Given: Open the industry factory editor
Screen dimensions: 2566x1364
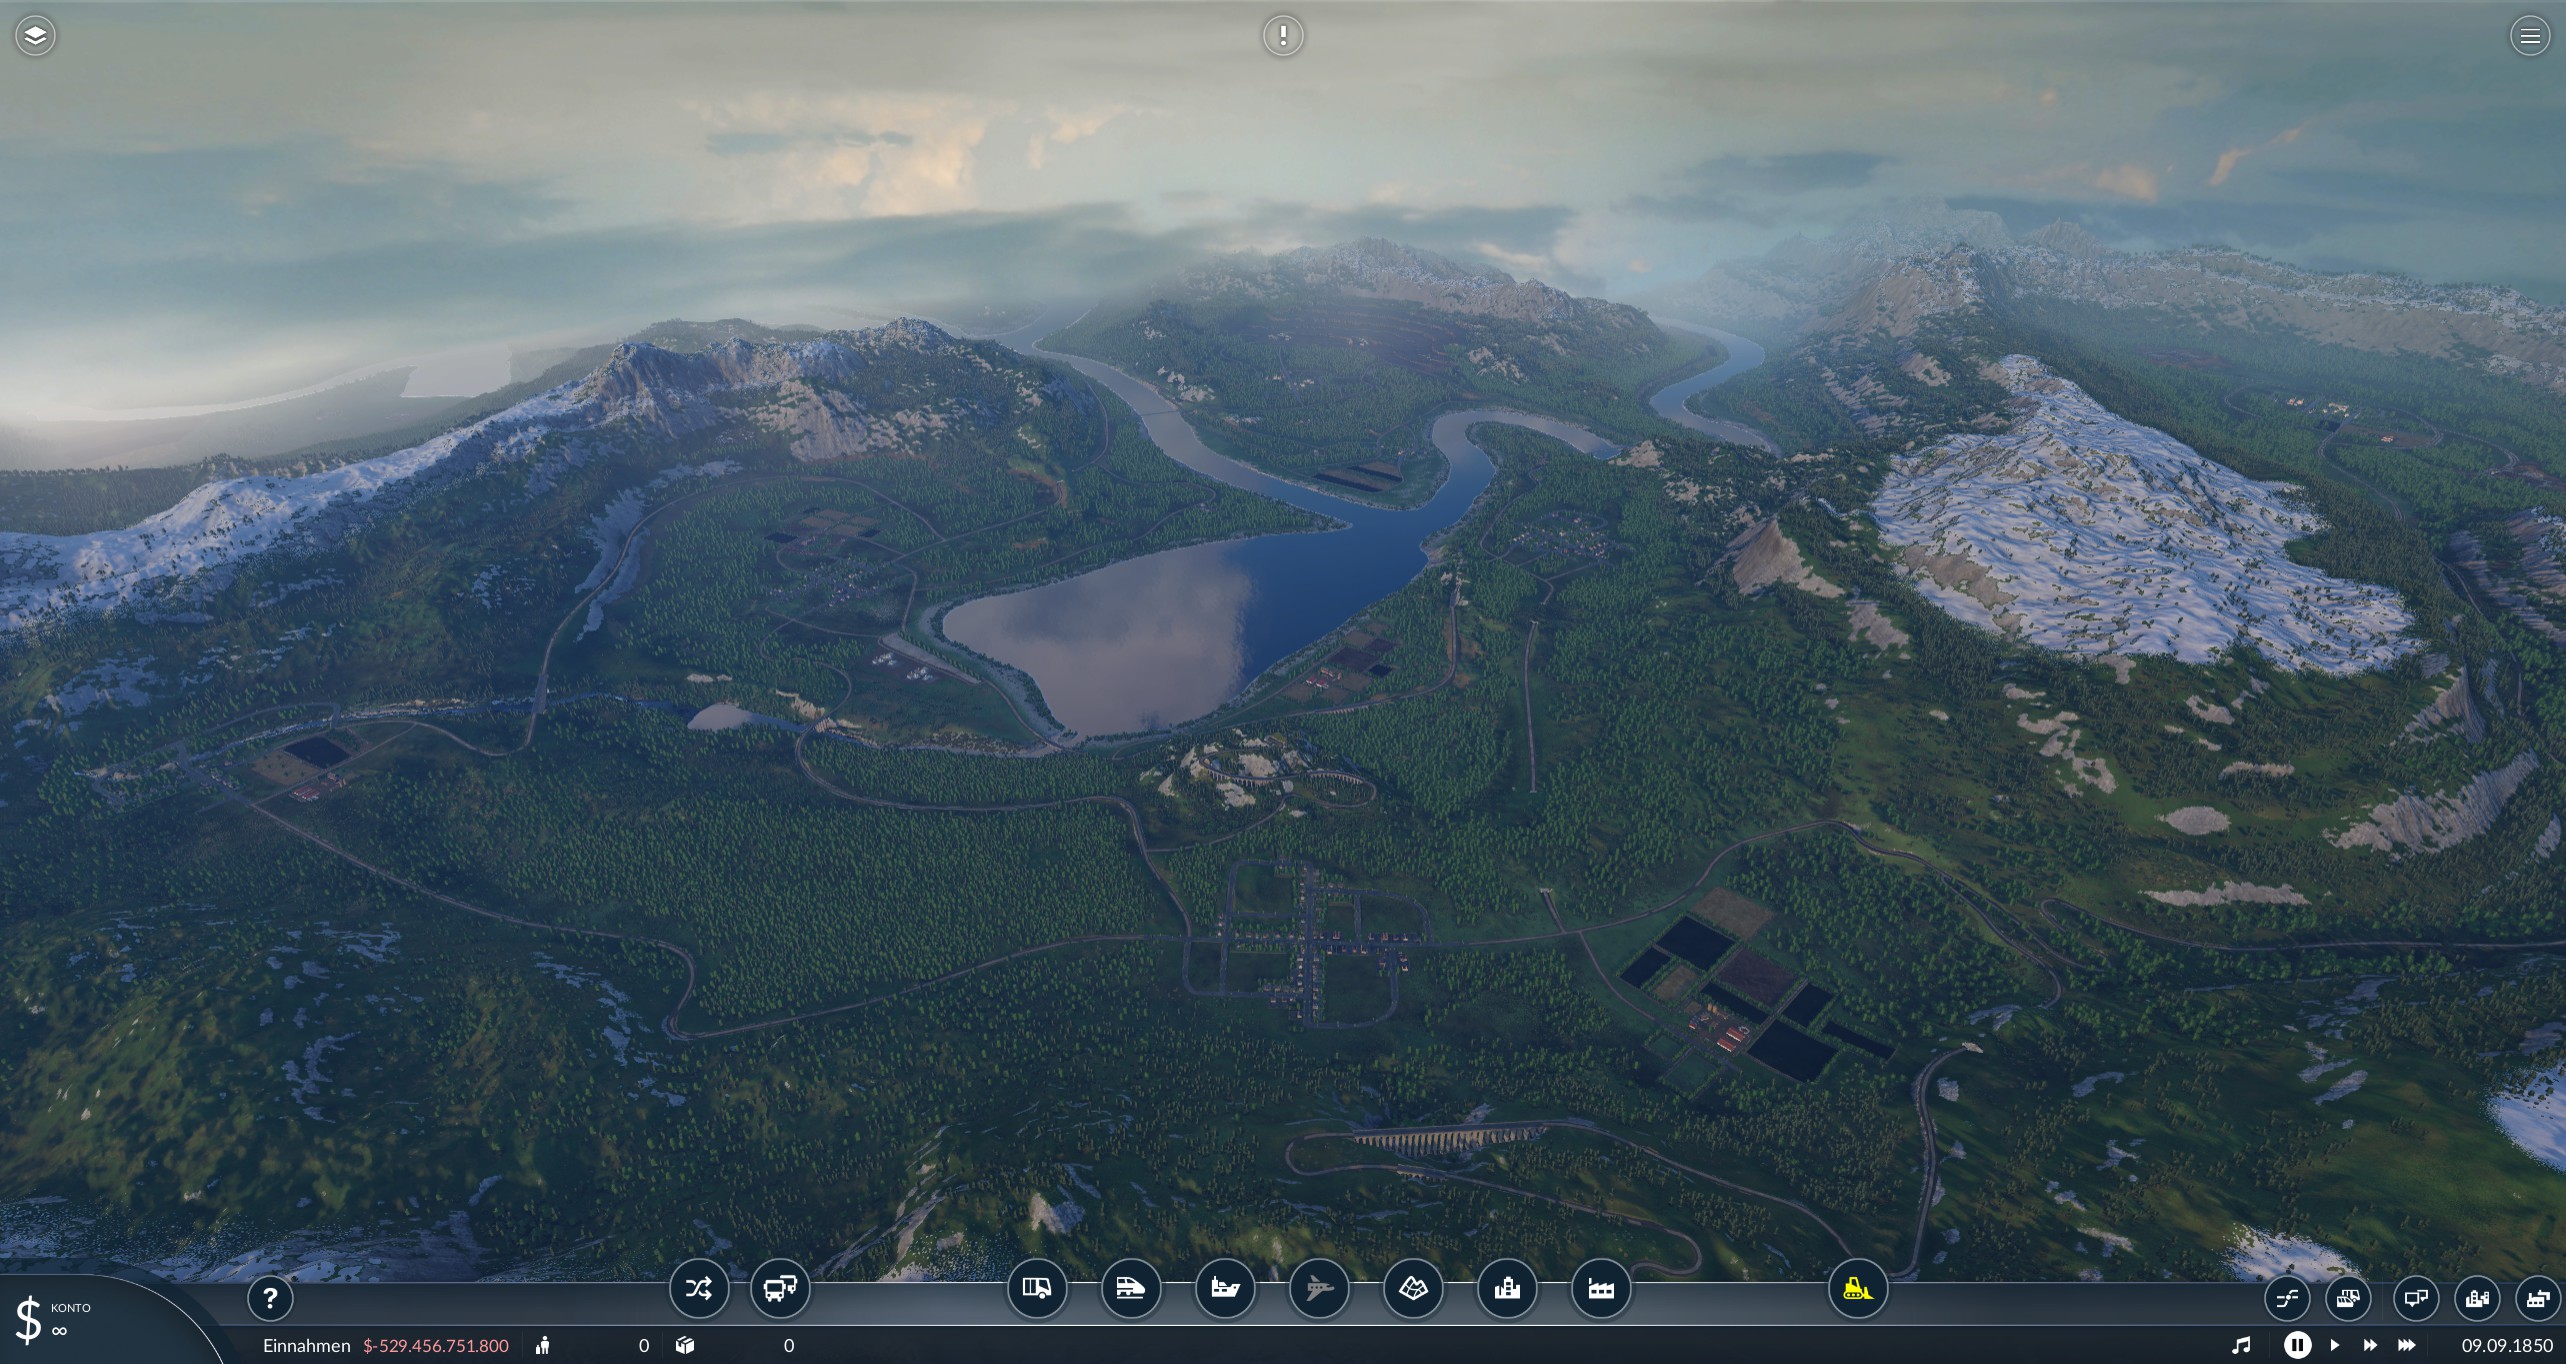Looking at the screenshot, I should point(1601,1289).
